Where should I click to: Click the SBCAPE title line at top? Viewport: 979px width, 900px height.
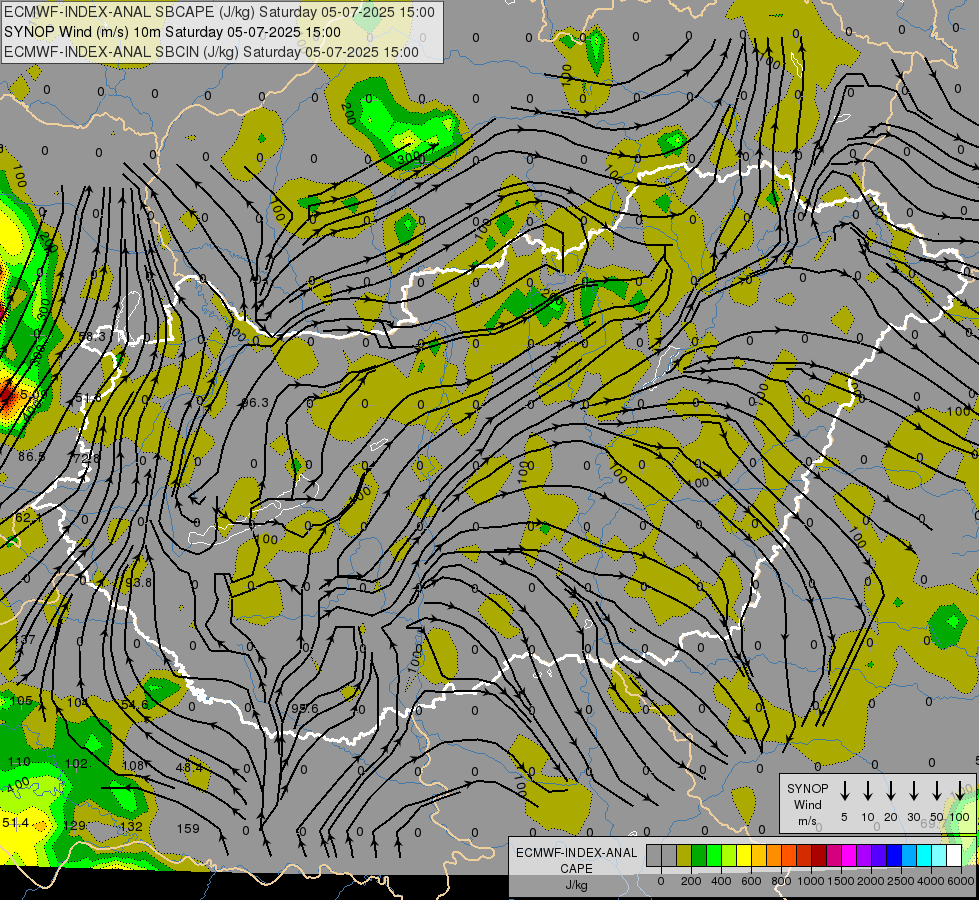pyautogui.click(x=219, y=12)
